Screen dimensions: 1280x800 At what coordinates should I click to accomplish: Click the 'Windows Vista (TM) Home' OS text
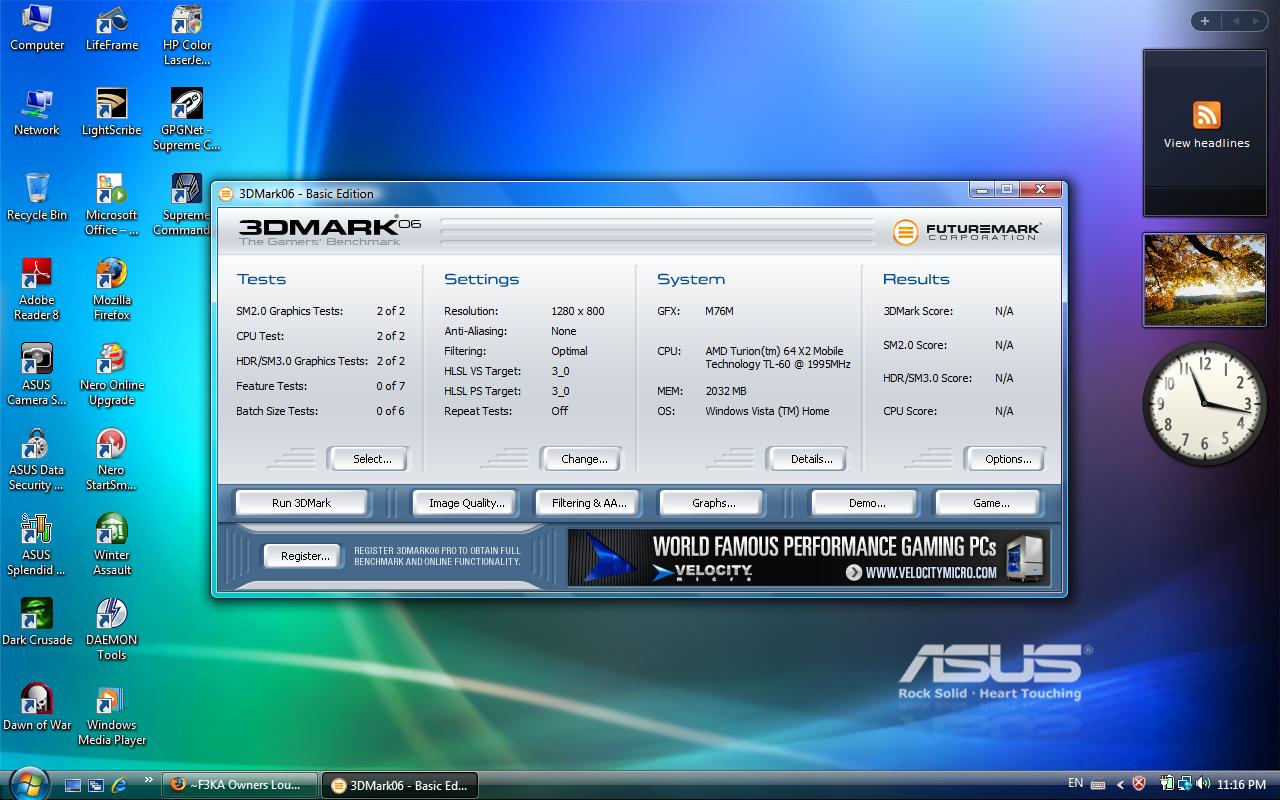767,411
